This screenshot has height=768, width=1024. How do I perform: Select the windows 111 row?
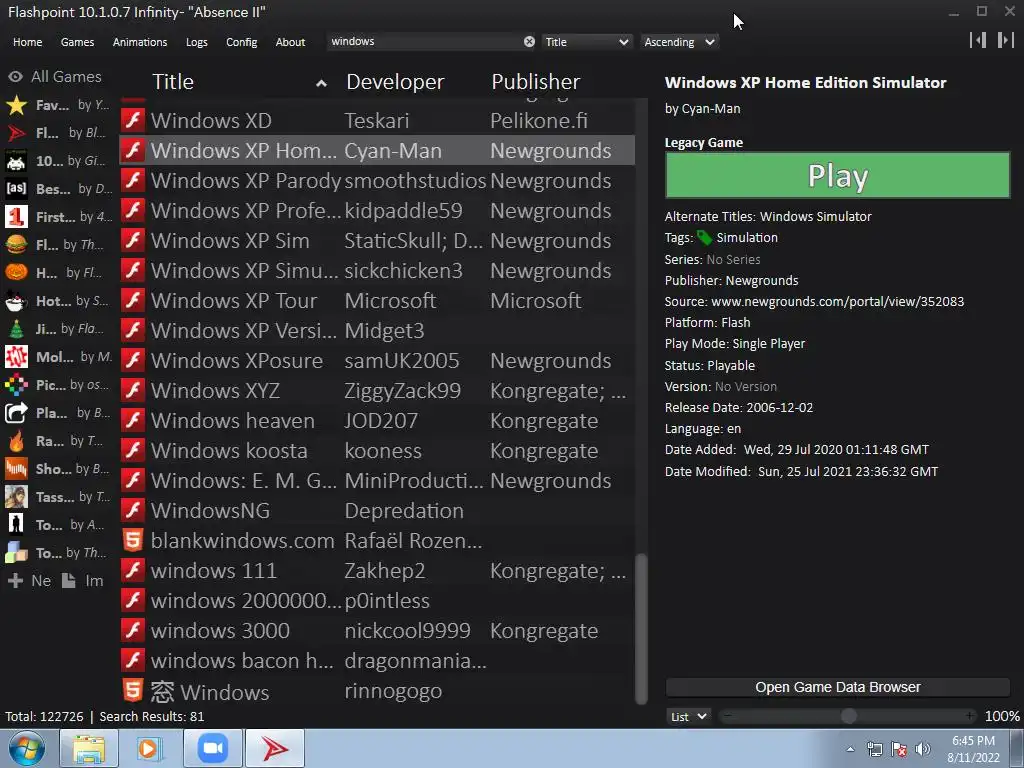[x=377, y=571]
